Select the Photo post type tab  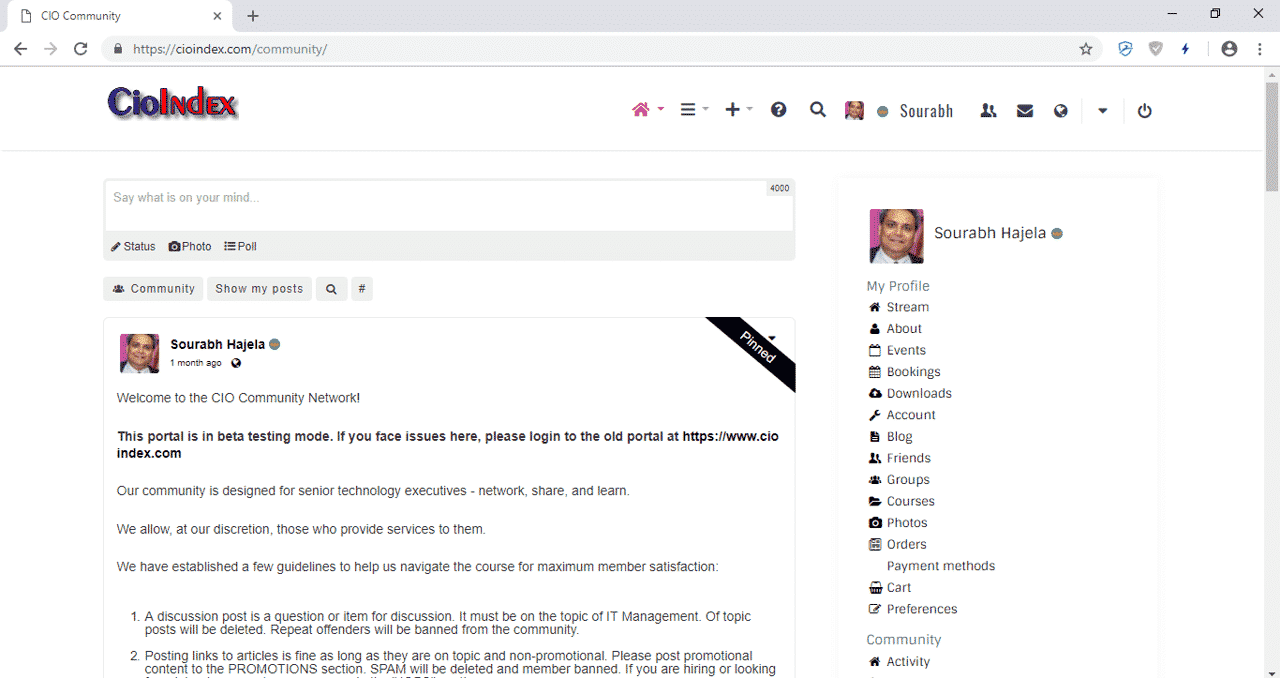190,246
